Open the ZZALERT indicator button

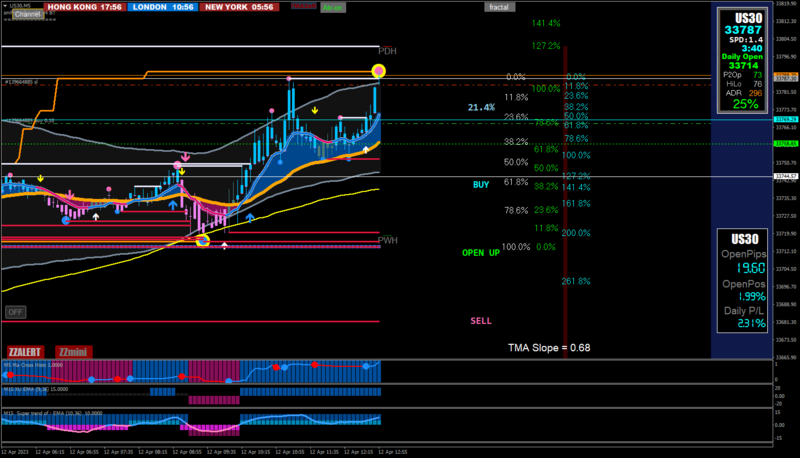[25, 352]
